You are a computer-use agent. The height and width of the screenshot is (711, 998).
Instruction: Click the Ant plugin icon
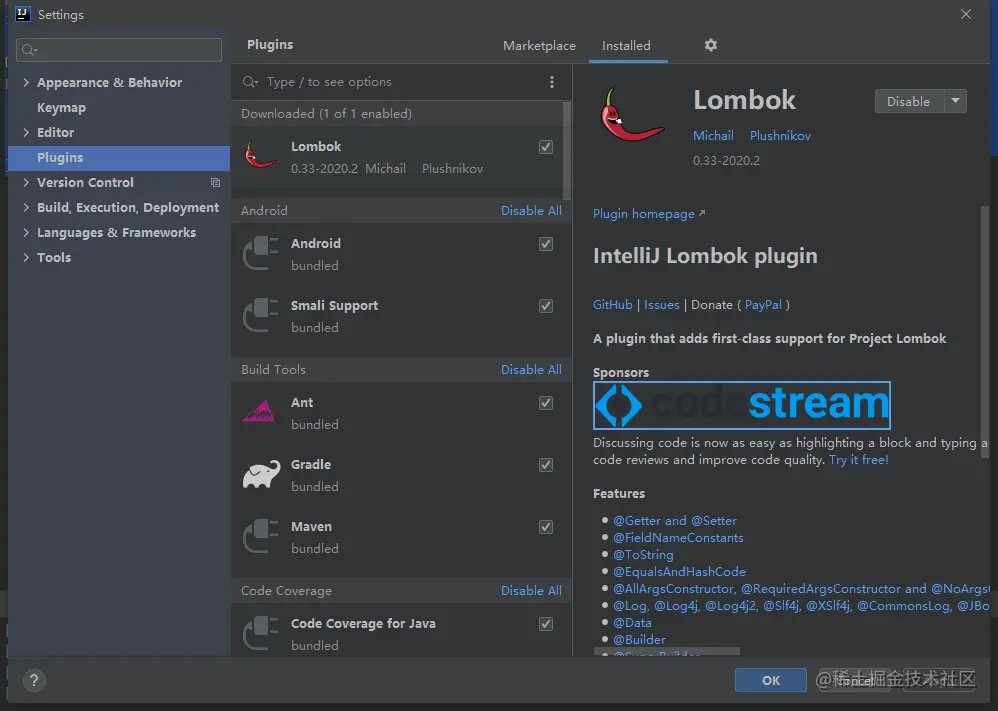pos(259,412)
